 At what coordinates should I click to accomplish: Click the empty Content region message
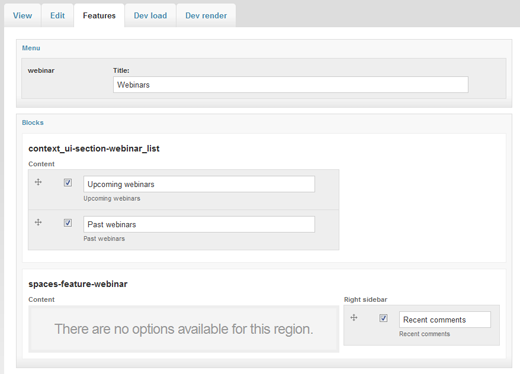(x=184, y=329)
